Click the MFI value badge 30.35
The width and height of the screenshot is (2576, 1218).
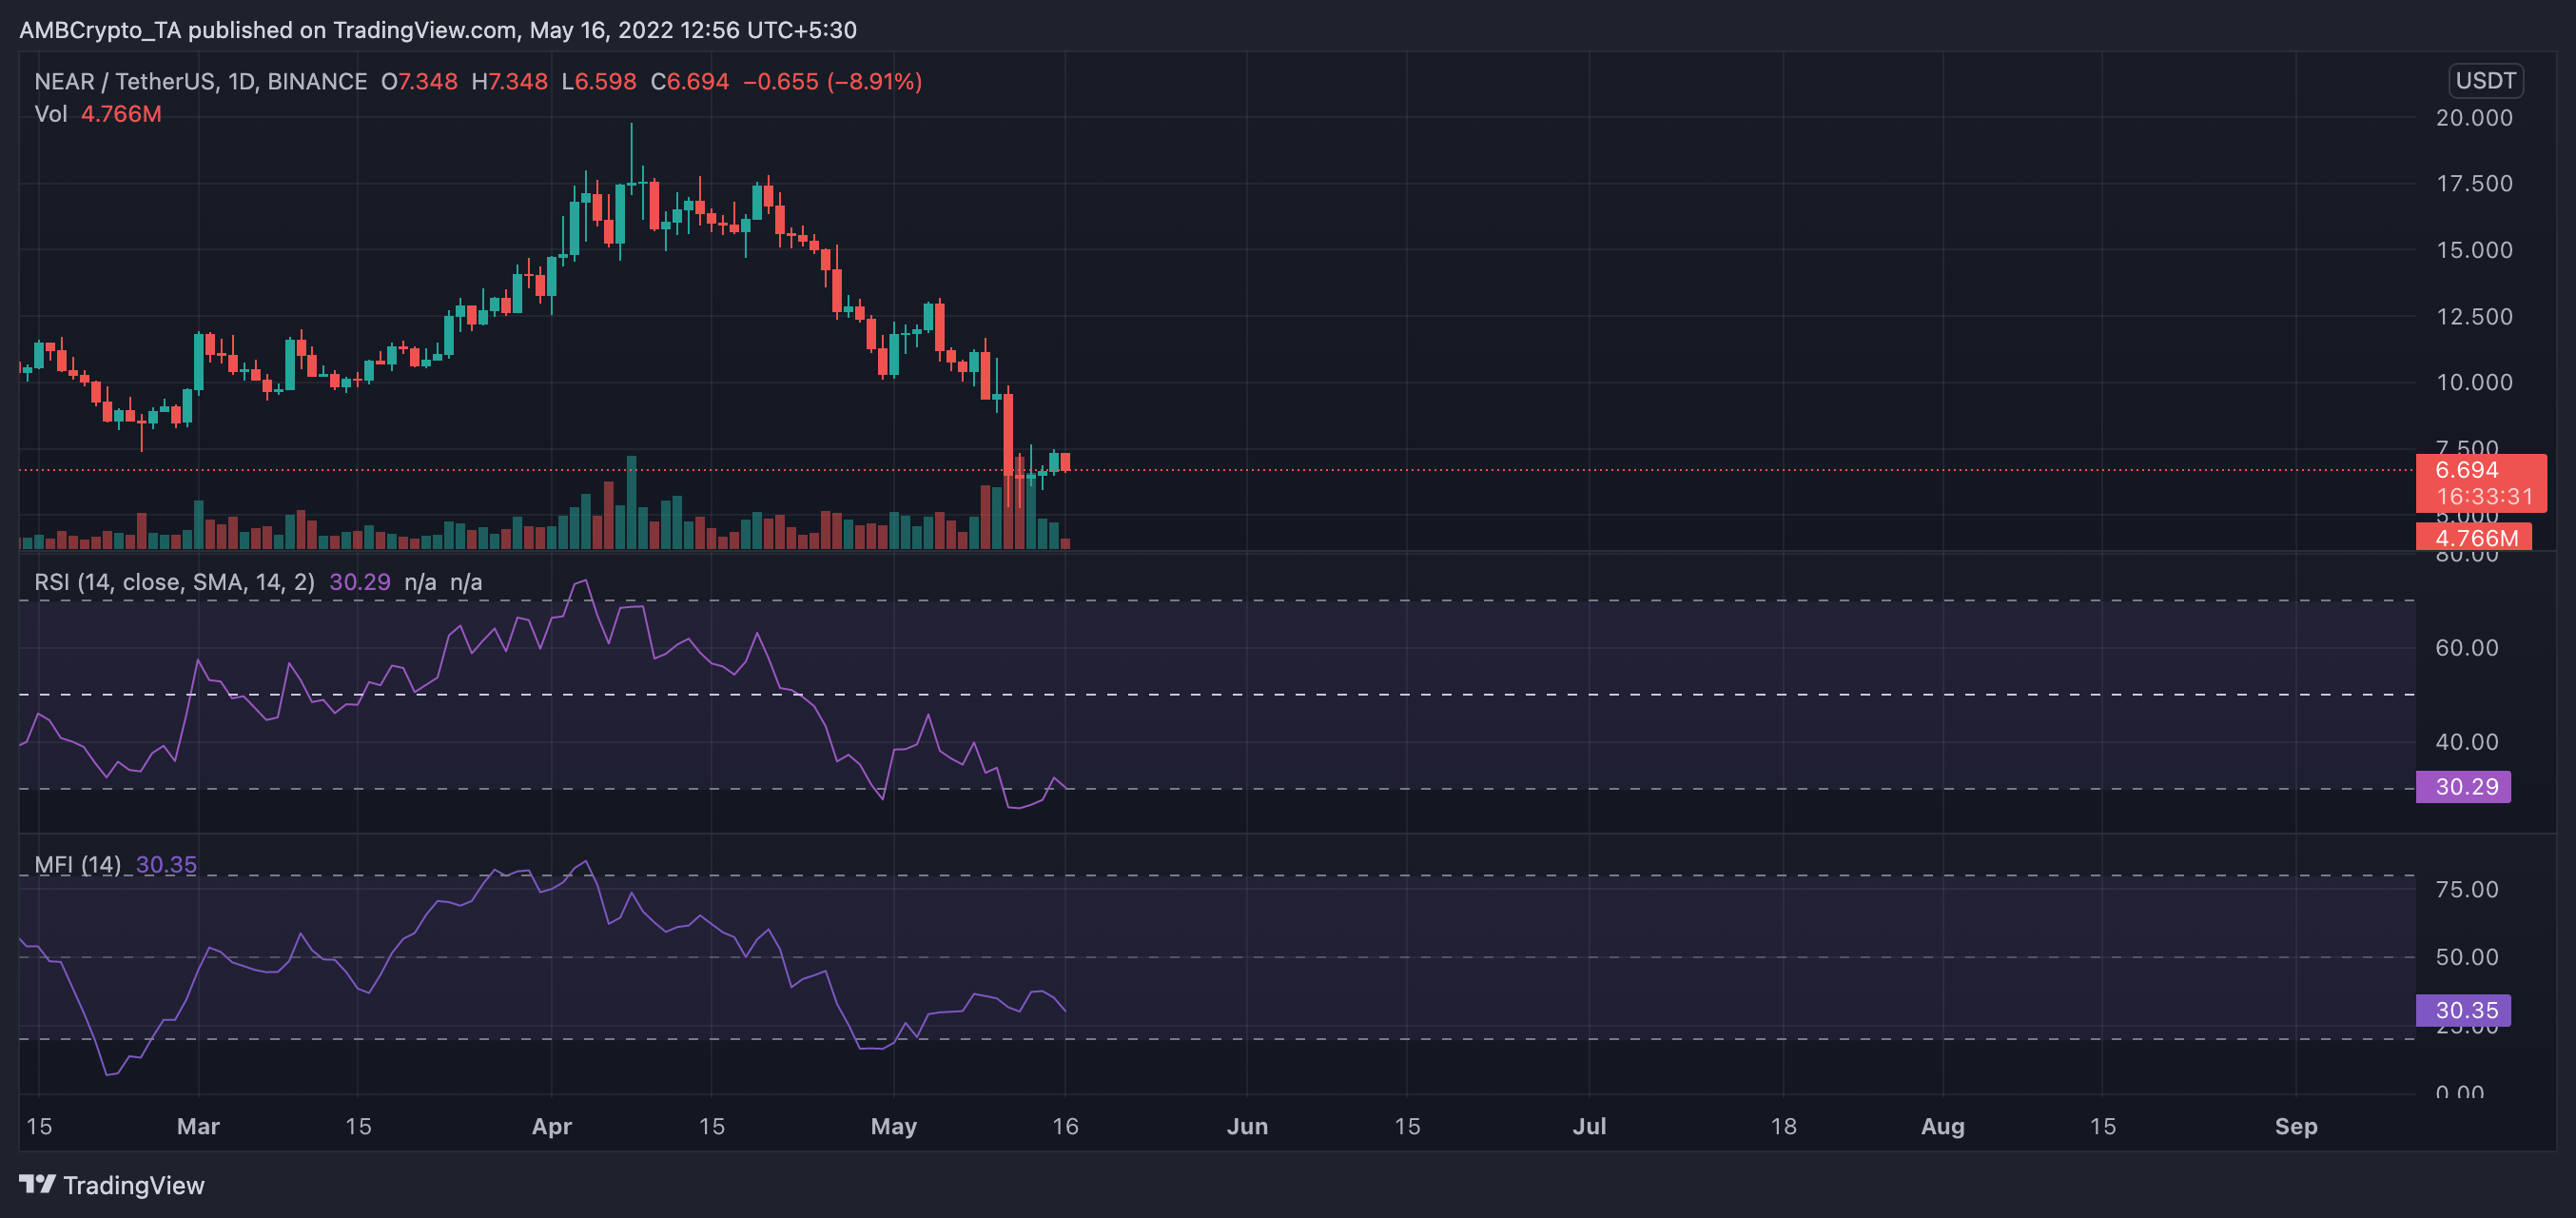tap(2464, 1011)
